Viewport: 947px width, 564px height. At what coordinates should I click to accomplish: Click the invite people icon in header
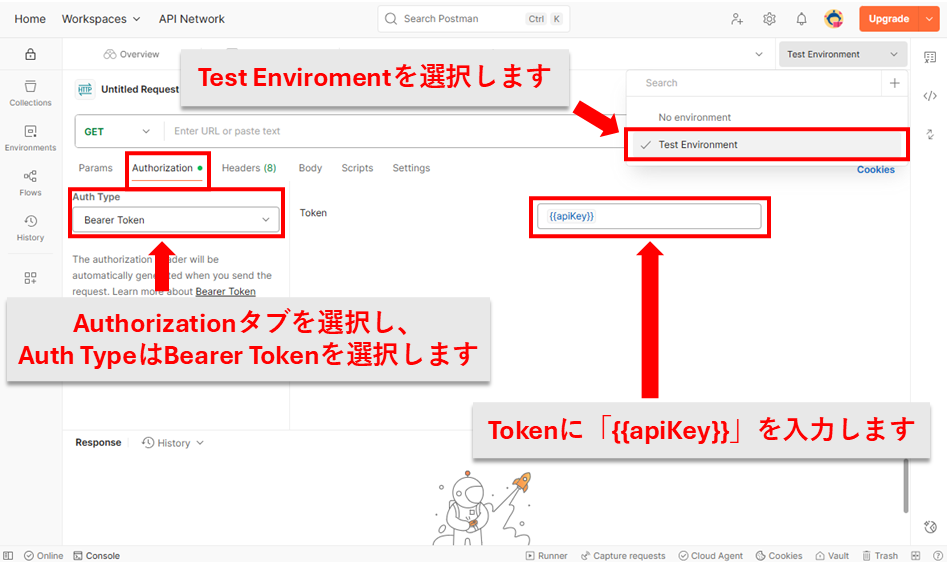click(x=737, y=19)
